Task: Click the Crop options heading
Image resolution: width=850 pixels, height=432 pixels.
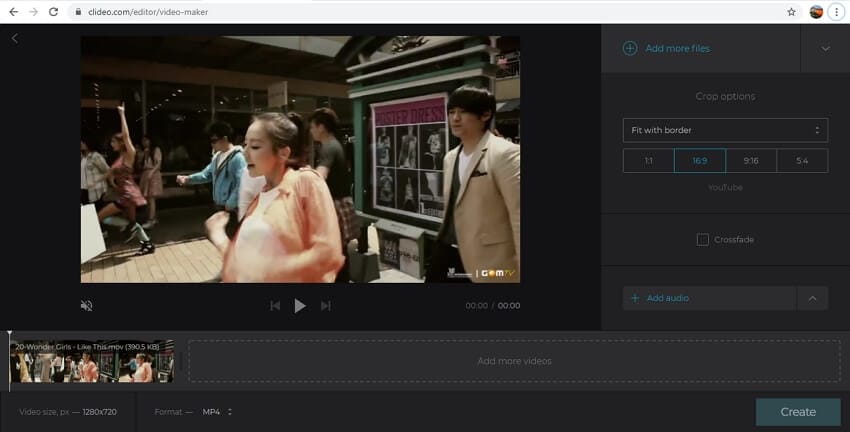Action: (725, 96)
